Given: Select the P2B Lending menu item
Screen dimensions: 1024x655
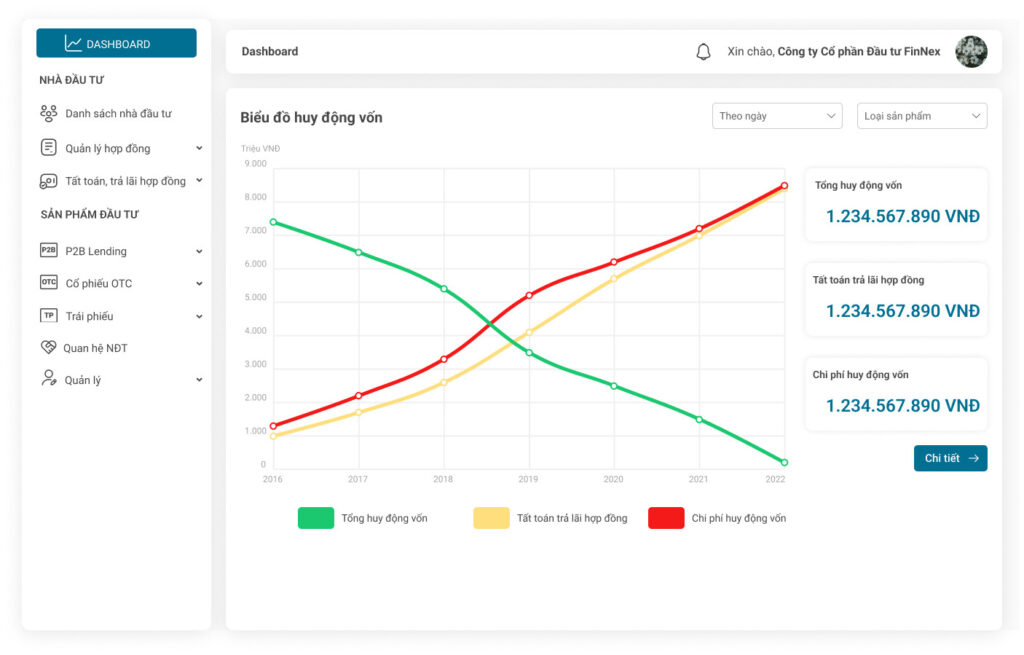Looking at the screenshot, I should (96, 251).
